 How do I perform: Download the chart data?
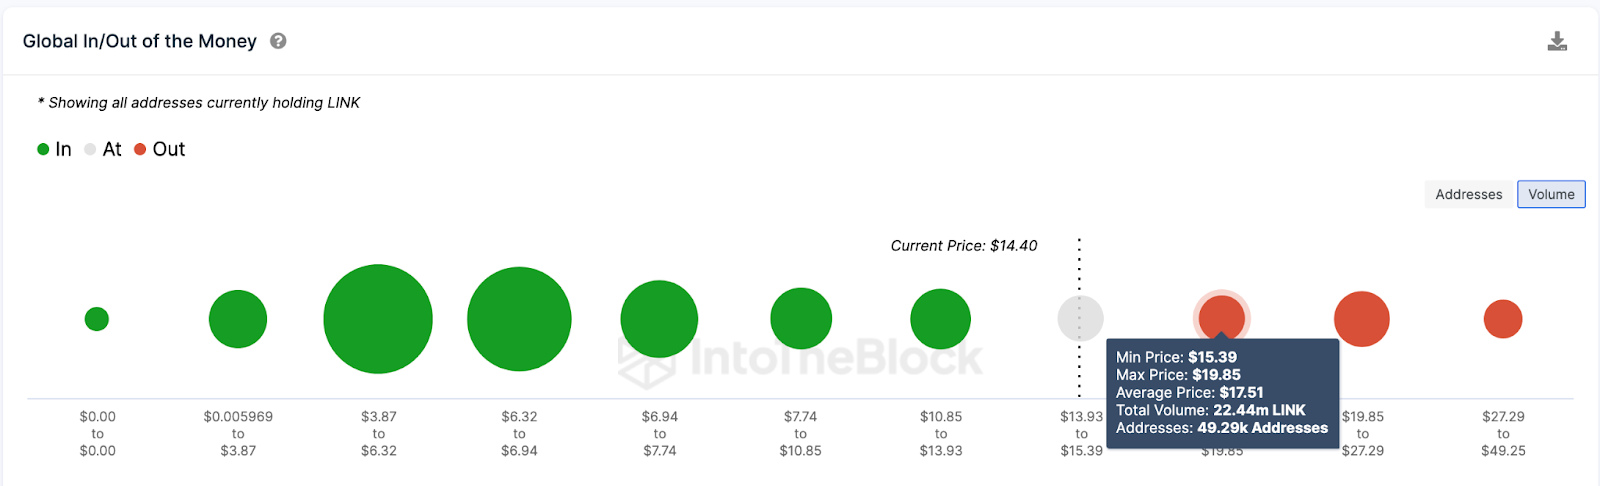click(x=1557, y=41)
